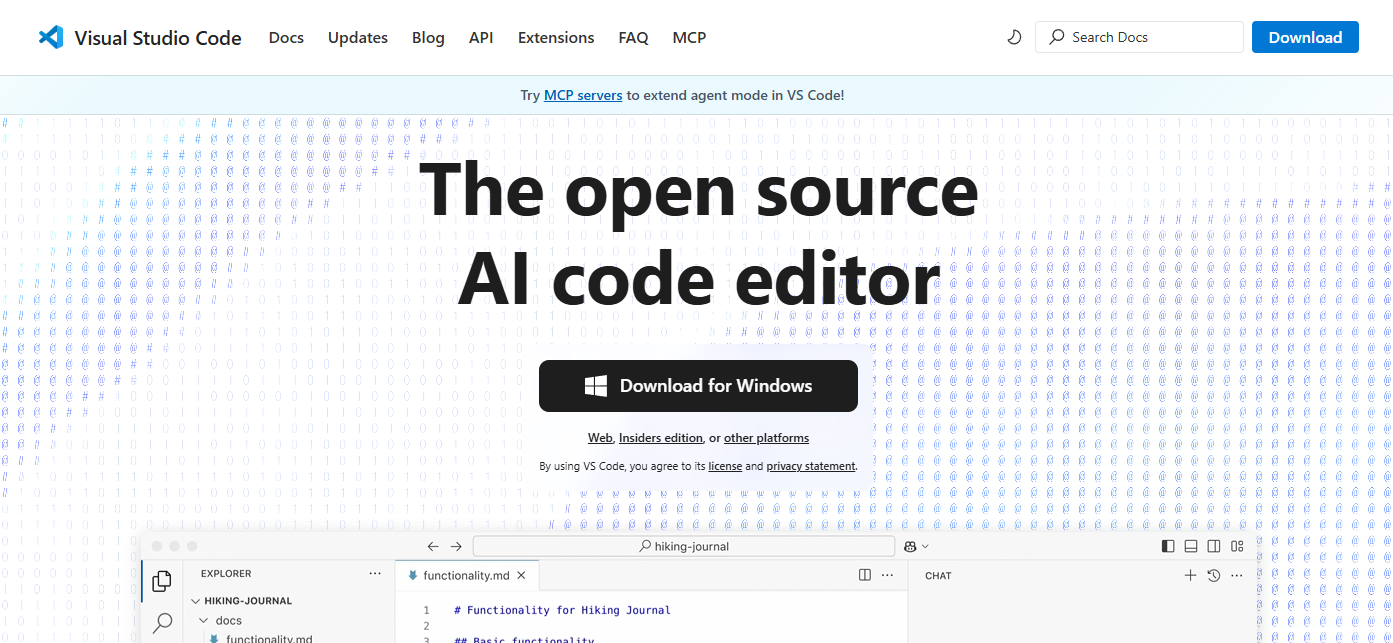Click the Visual Studio Code logo icon

pyautogui.click(x=50, y=38)
